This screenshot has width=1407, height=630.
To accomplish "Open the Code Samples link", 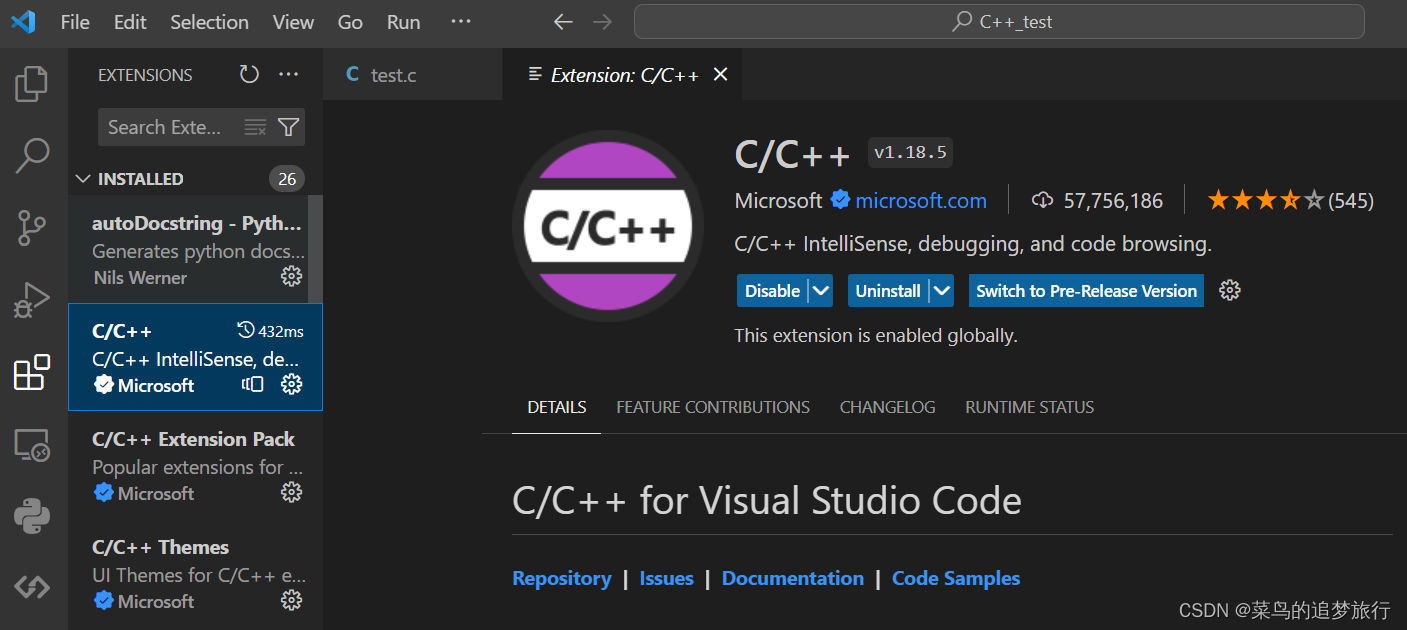I will coord(956,578).
